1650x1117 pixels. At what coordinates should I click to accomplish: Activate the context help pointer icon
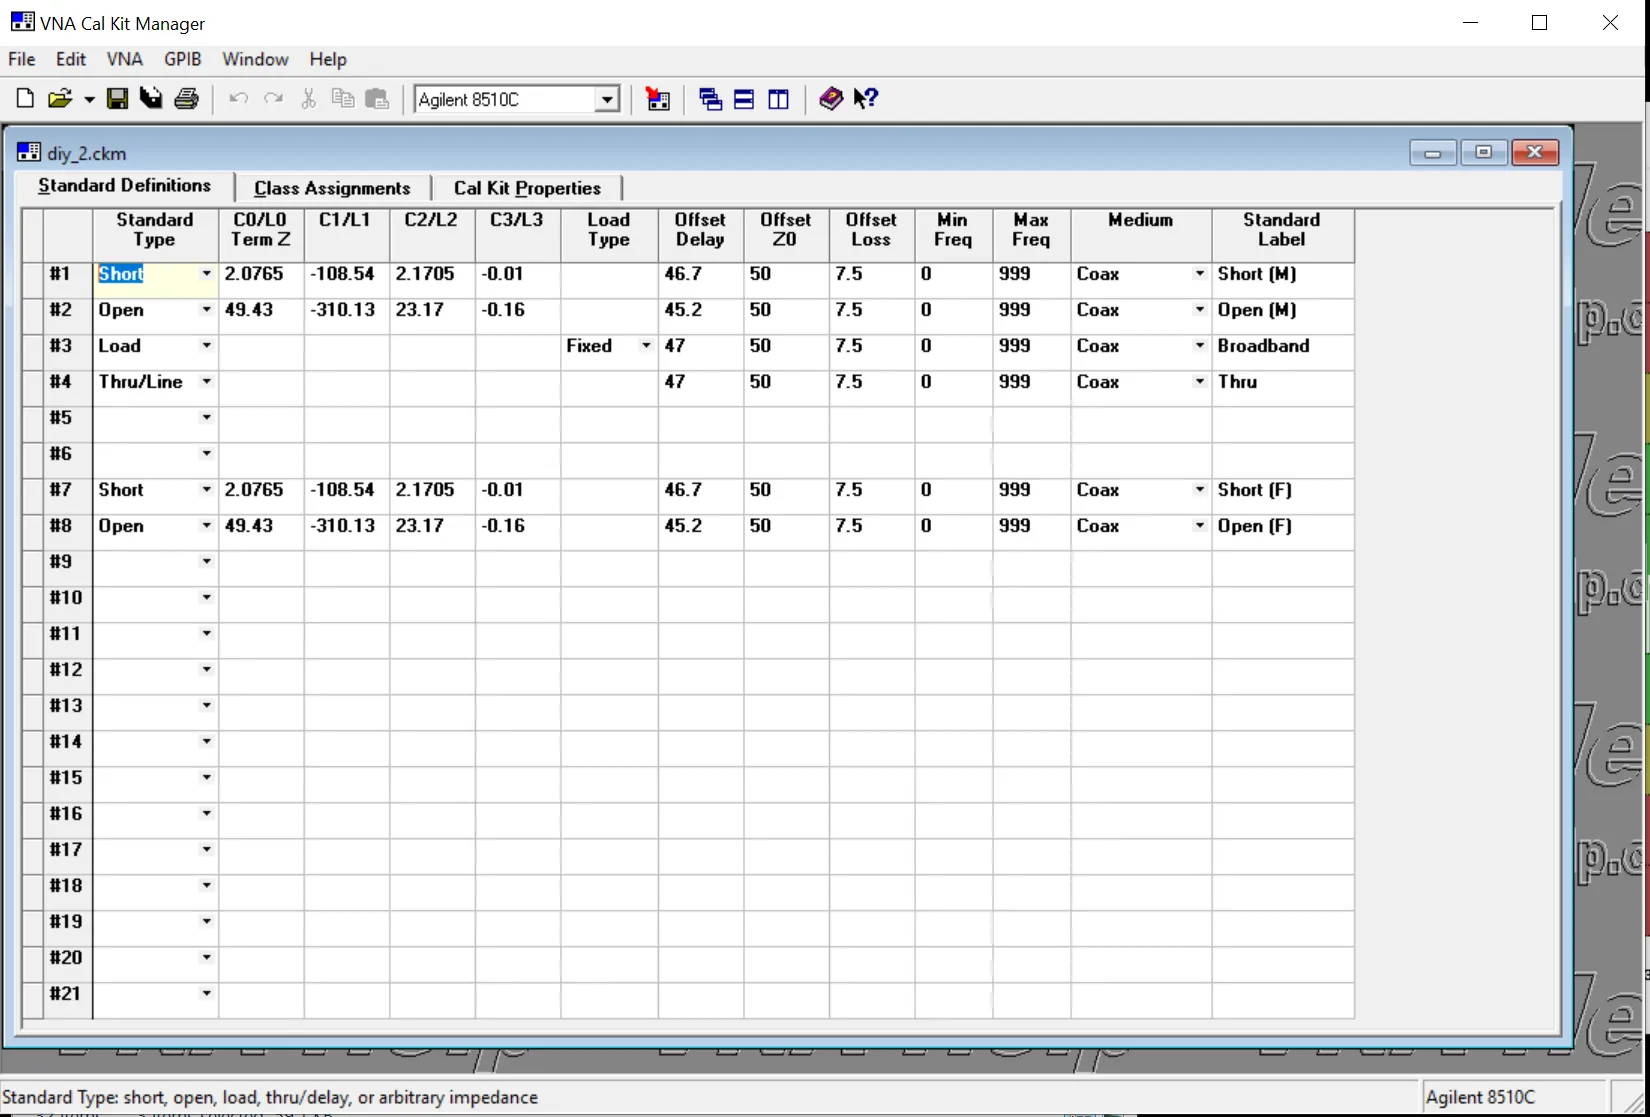[866, 99]
